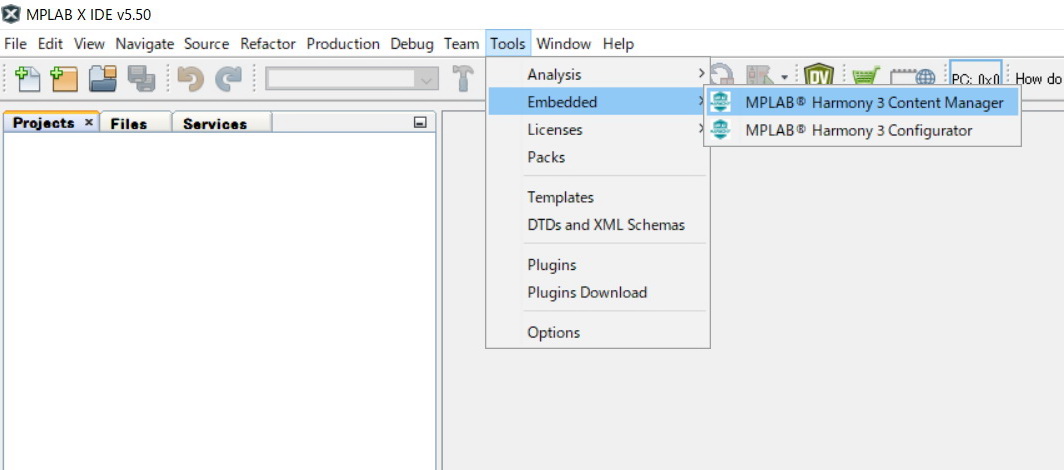Click the Build Project hammer icon
1064x470 pixels.
(463, 79)
